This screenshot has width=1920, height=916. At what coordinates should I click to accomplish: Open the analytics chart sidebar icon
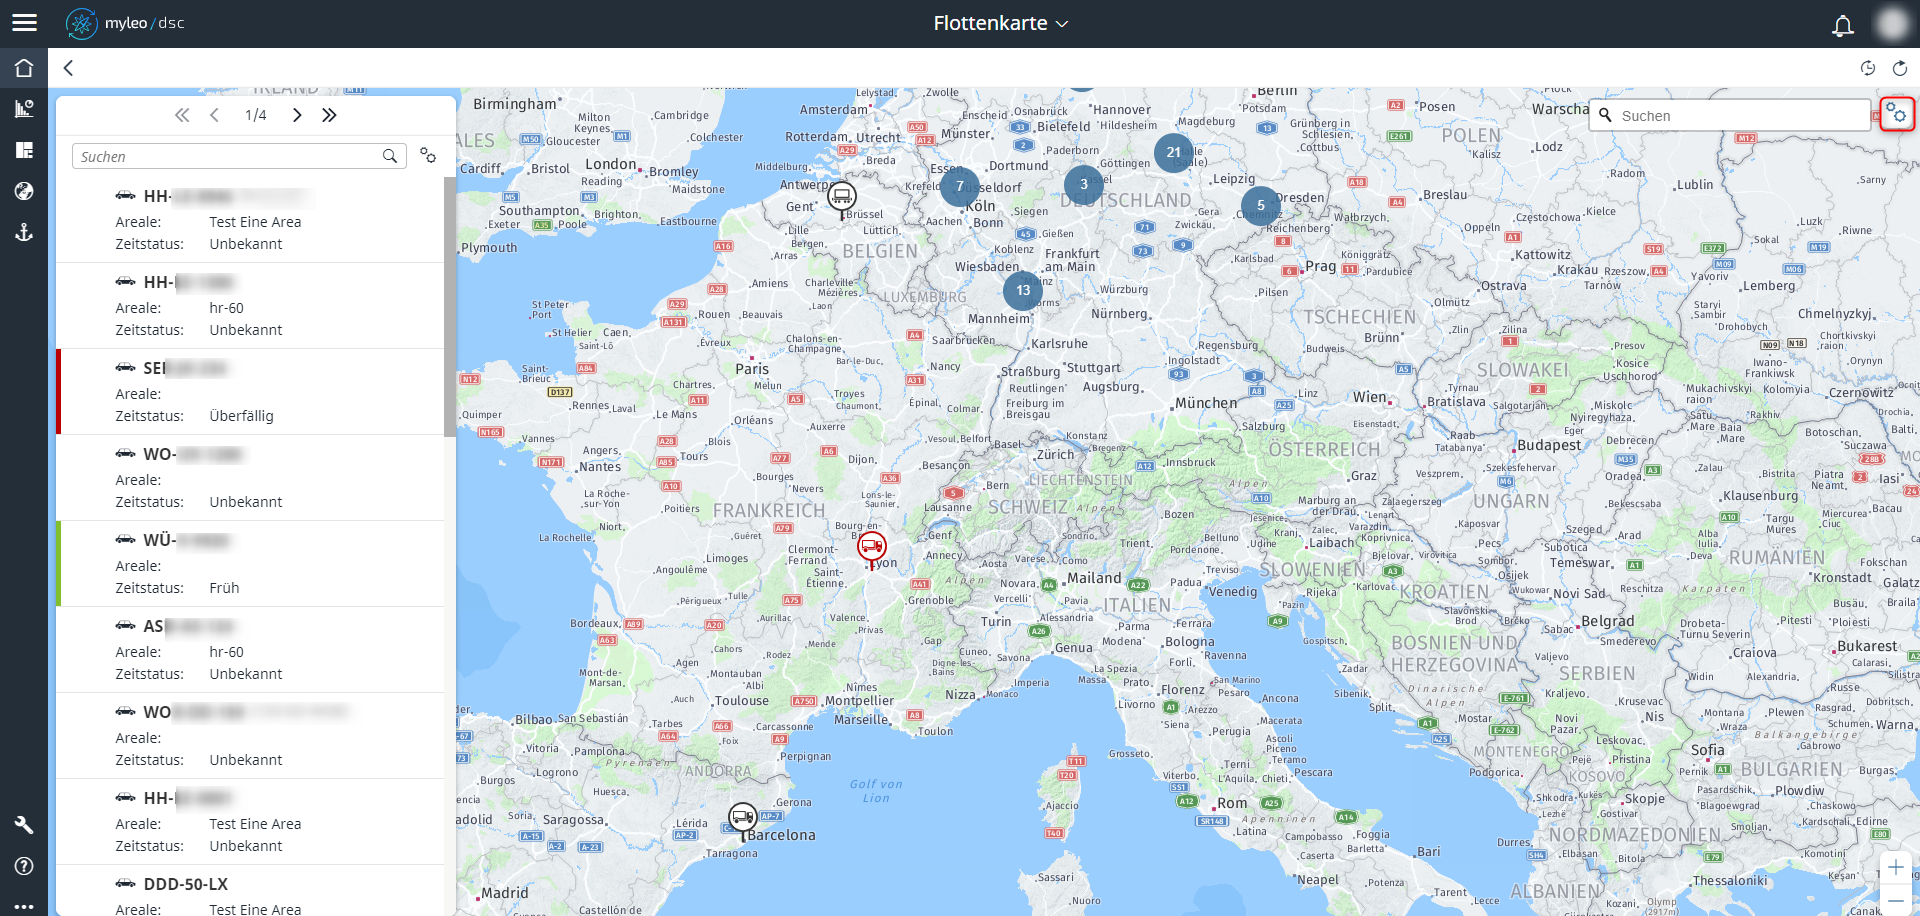coord(24,109)
